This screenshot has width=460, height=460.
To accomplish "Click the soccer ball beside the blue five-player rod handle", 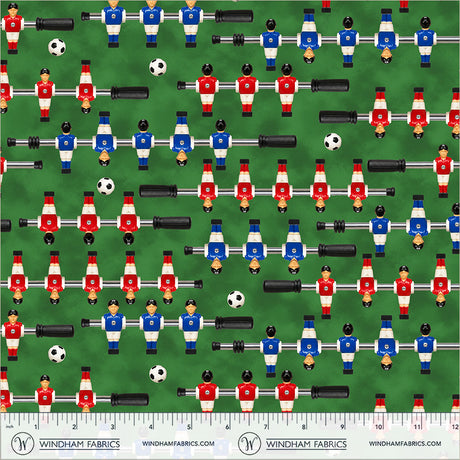I will coord(333,142).
